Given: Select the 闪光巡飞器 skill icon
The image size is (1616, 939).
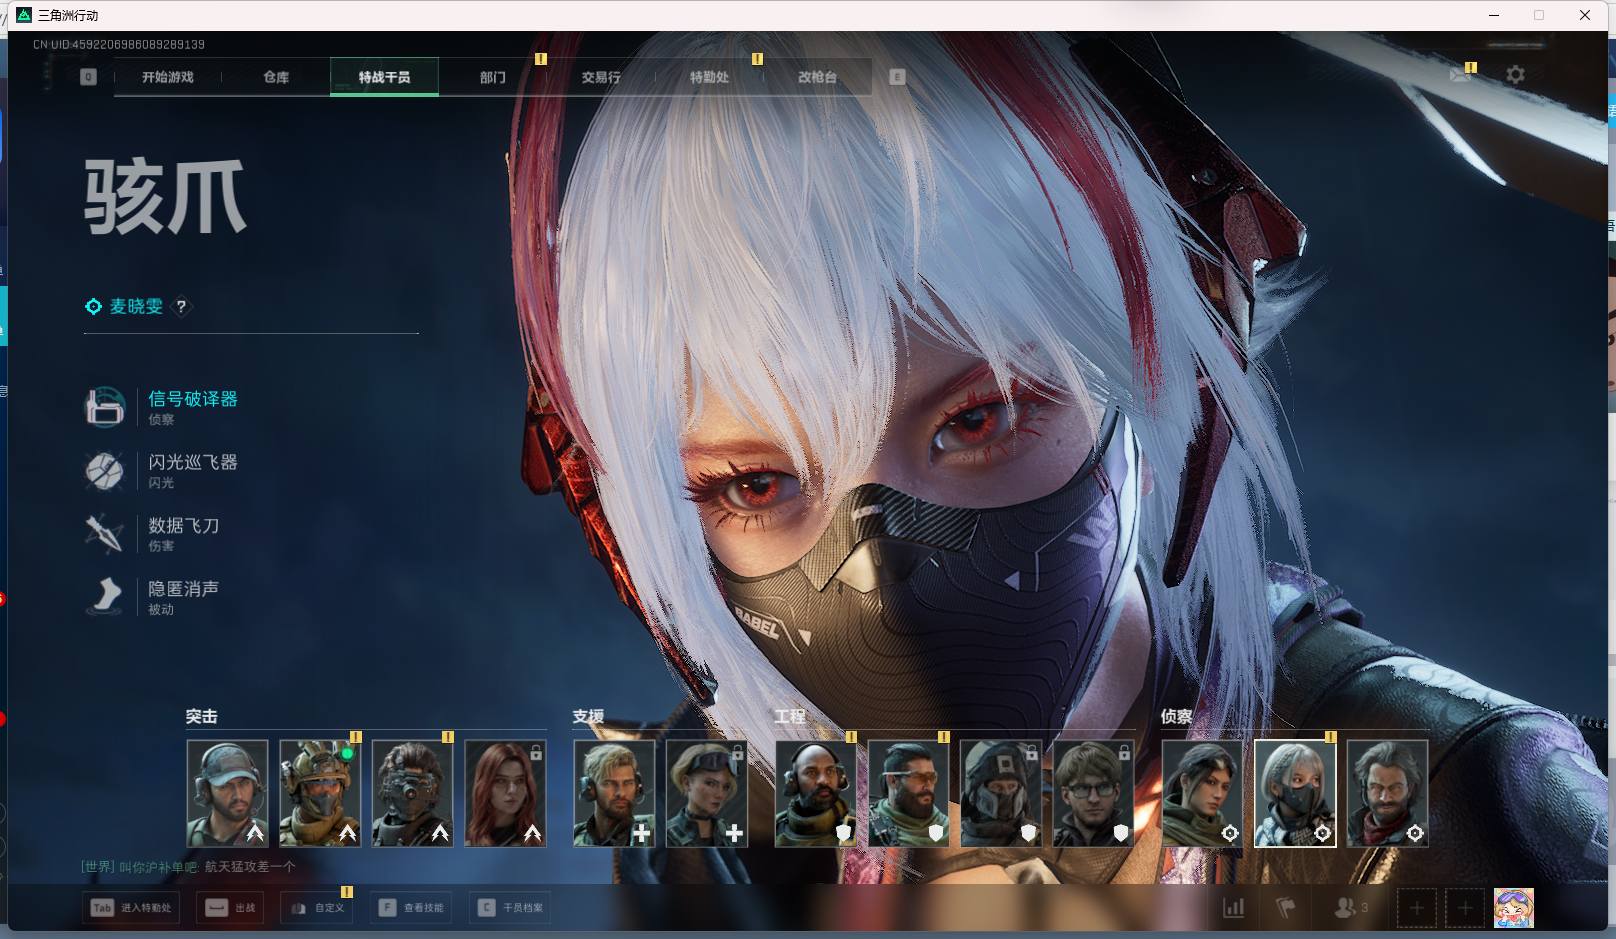Looking at the screenshot, I should (105, 470).
